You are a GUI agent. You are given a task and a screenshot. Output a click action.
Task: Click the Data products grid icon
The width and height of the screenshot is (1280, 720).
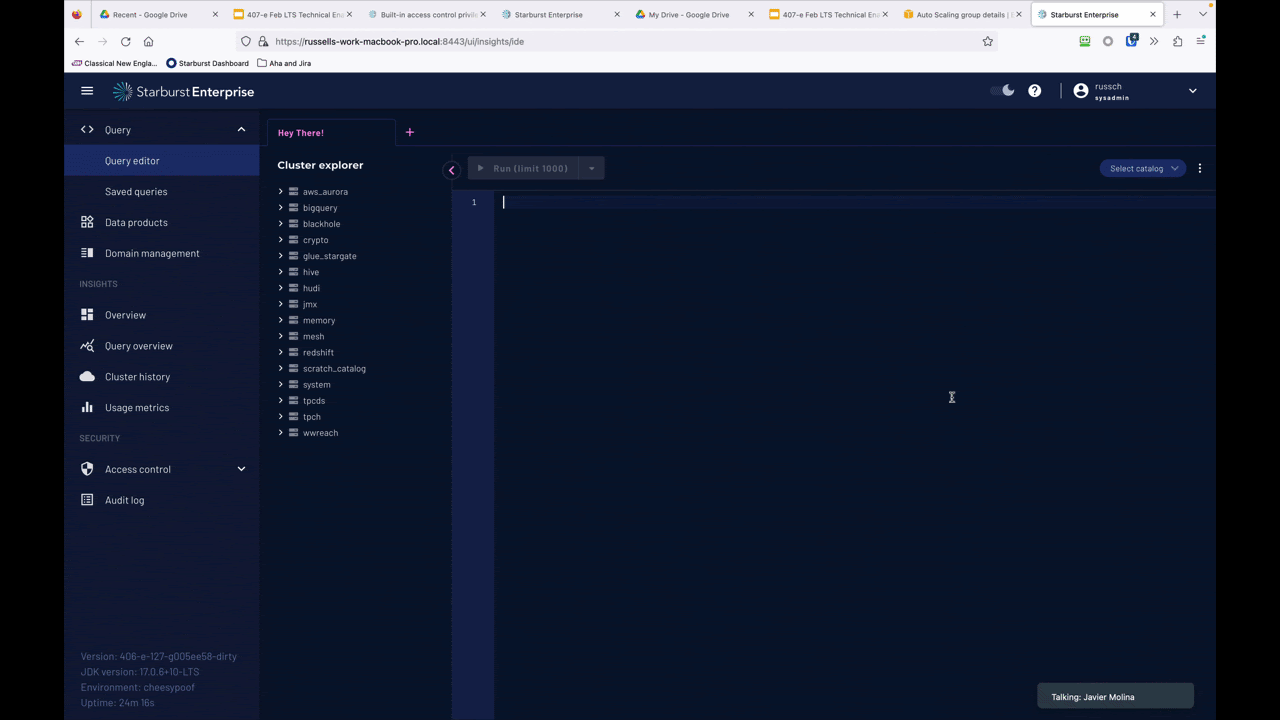[x=87, y=223]
